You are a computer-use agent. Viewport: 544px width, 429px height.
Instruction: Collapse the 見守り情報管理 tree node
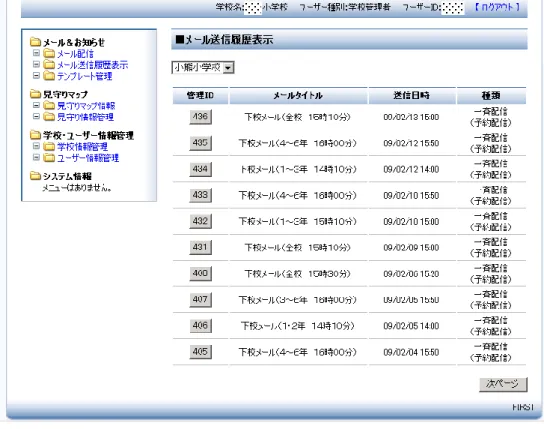tap(36, 117)
